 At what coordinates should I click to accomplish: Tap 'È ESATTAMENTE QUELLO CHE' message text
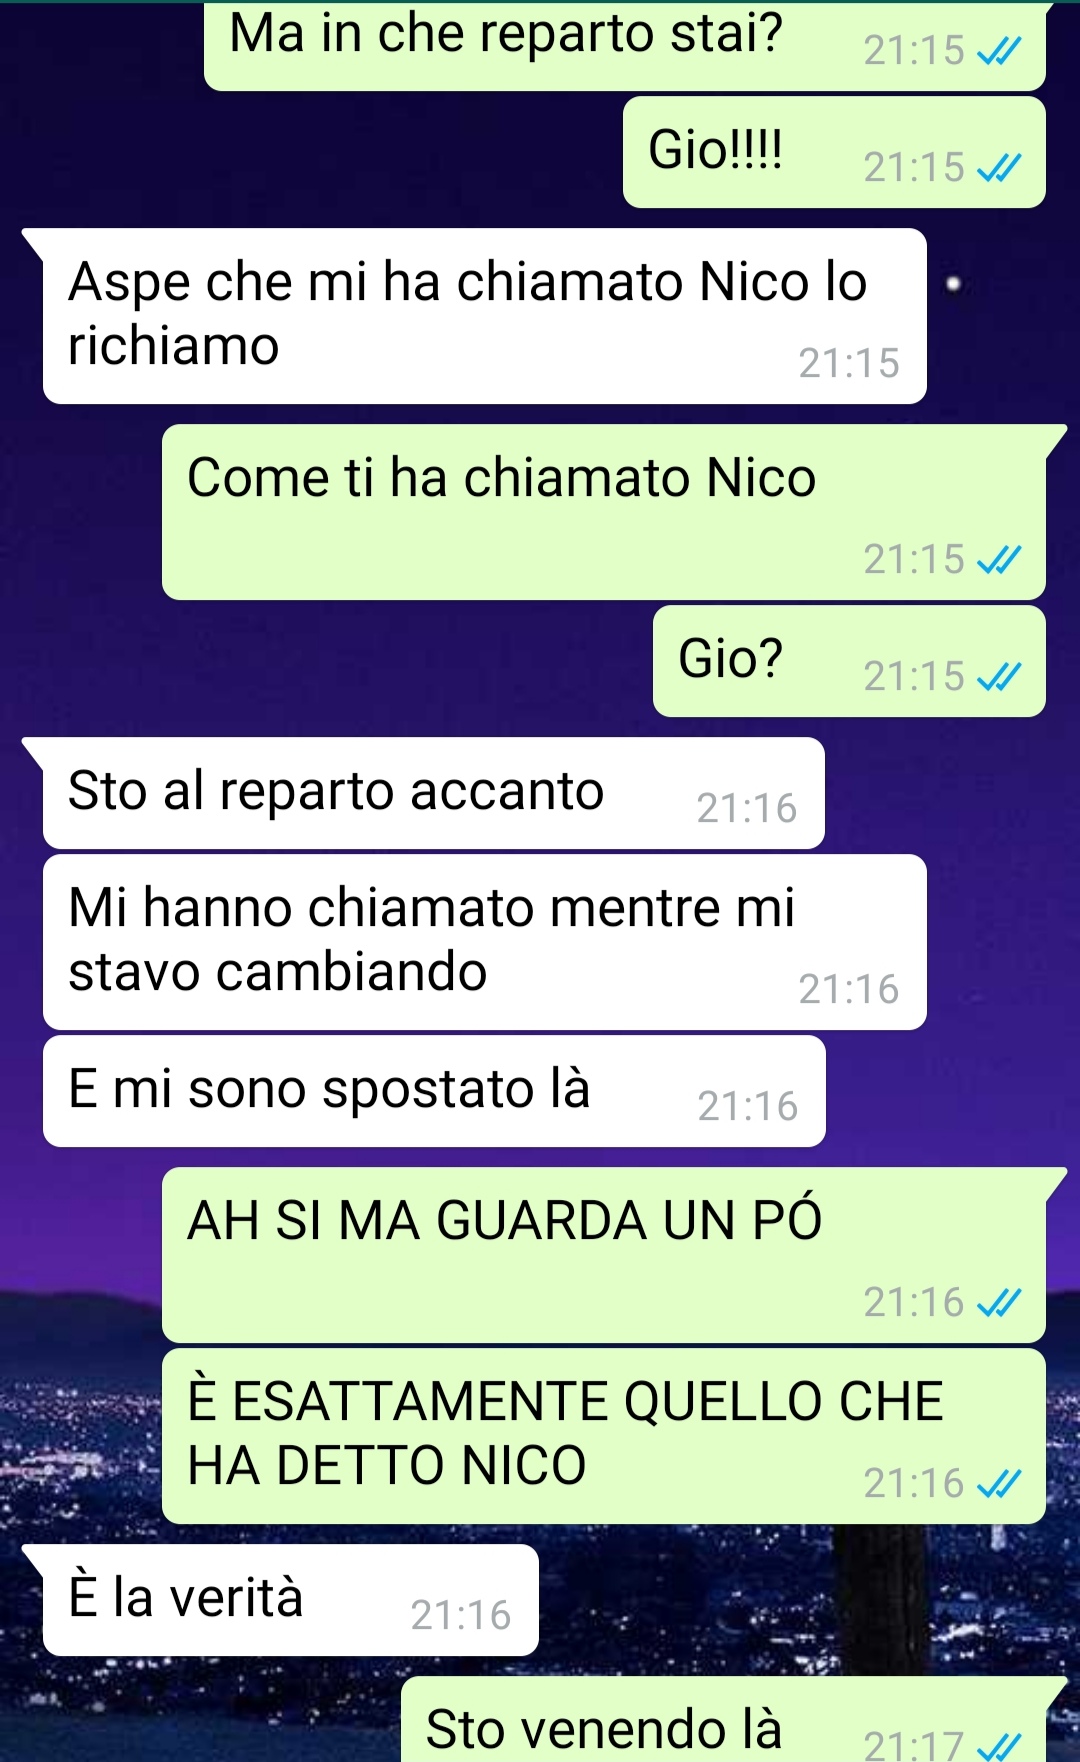(x=565, y=1400)
